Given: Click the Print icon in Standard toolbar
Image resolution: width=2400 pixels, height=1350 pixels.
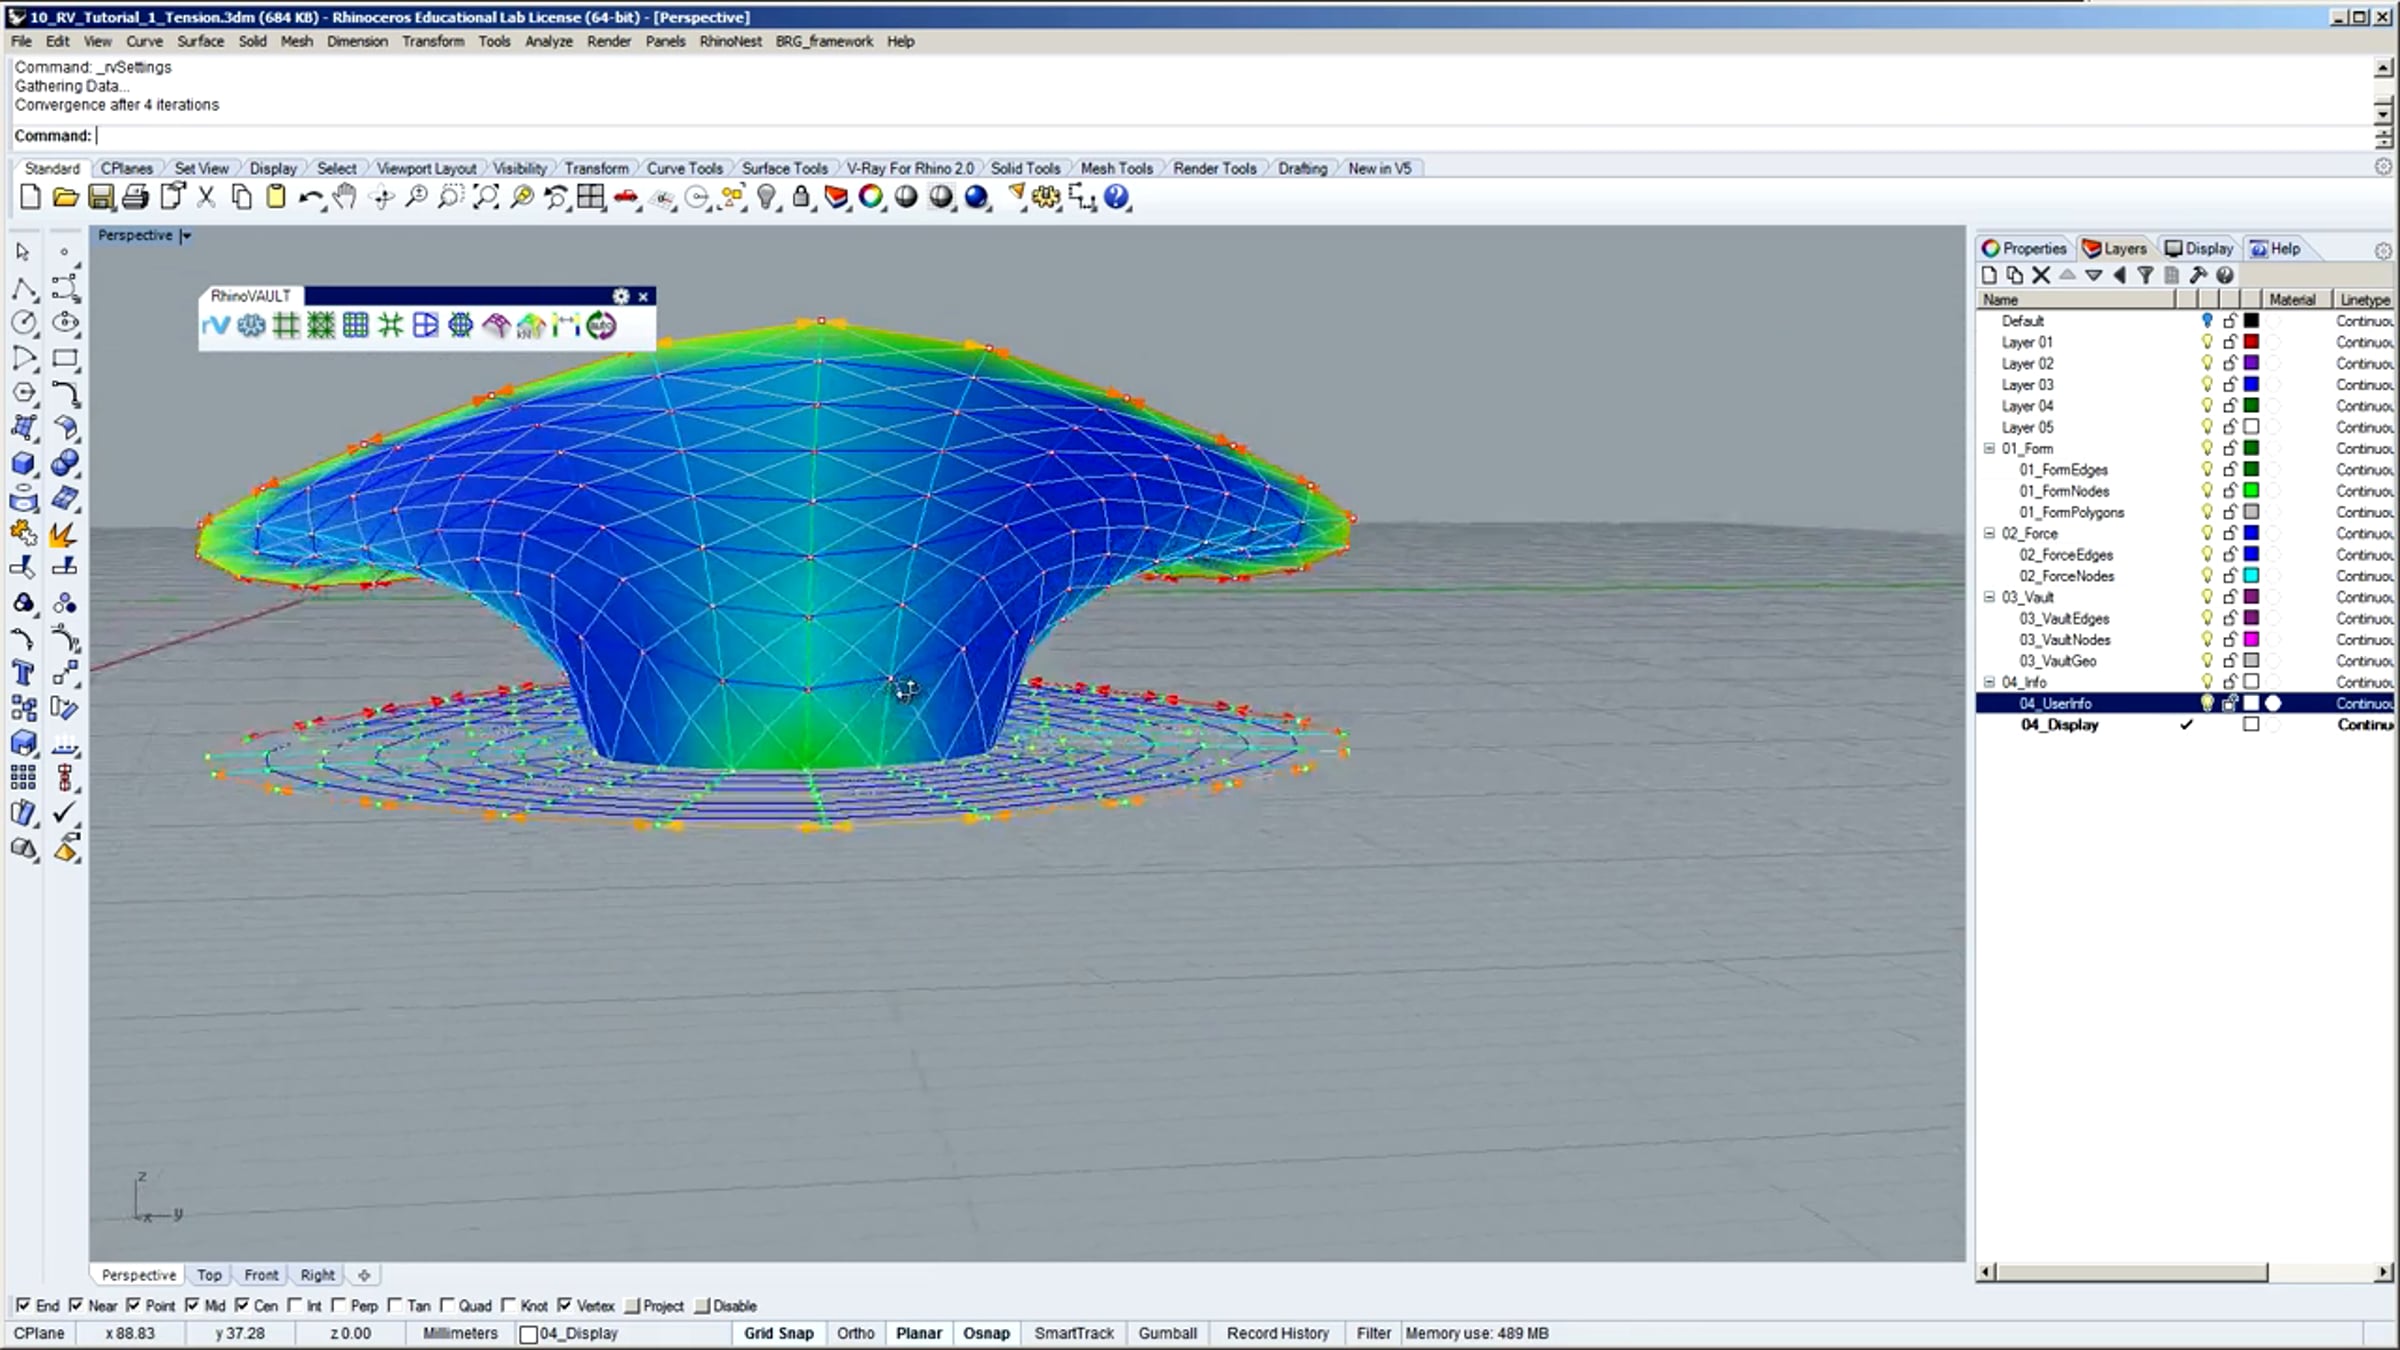Looking at the screenshot, I should (135, 197).
